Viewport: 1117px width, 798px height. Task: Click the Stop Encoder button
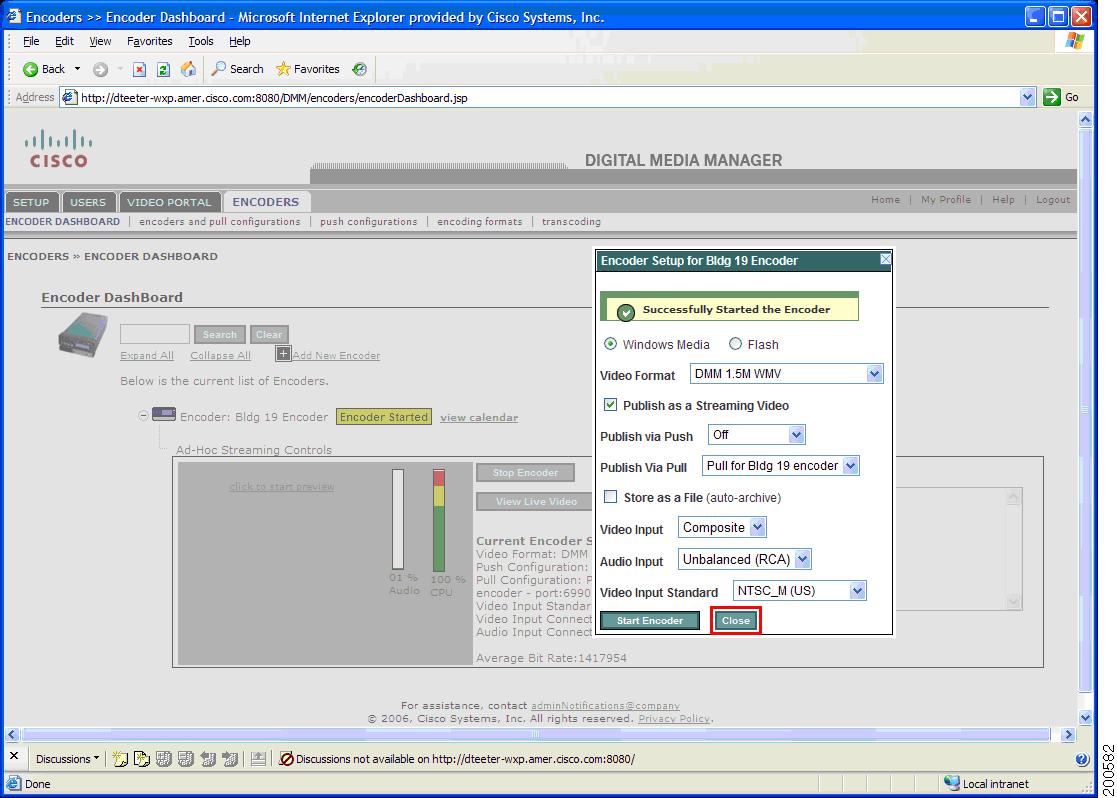coord(525,472)
